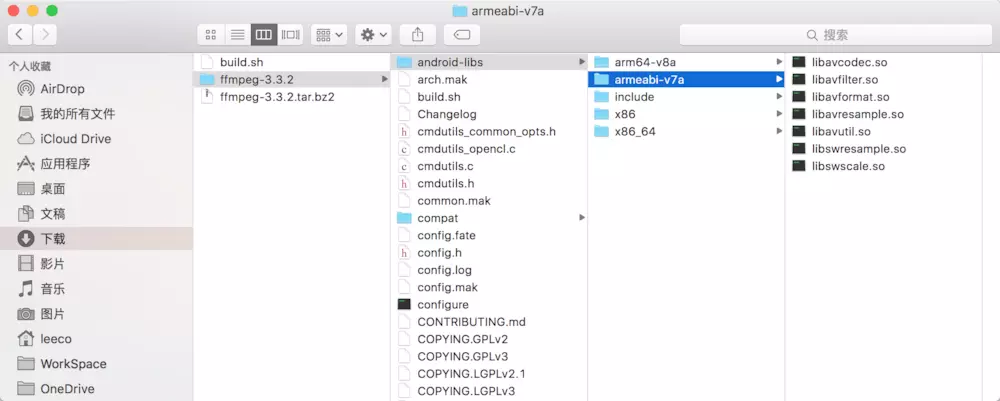Select the CONTRIBUTING.md file
1000x401 pixels.
(489, 321)
